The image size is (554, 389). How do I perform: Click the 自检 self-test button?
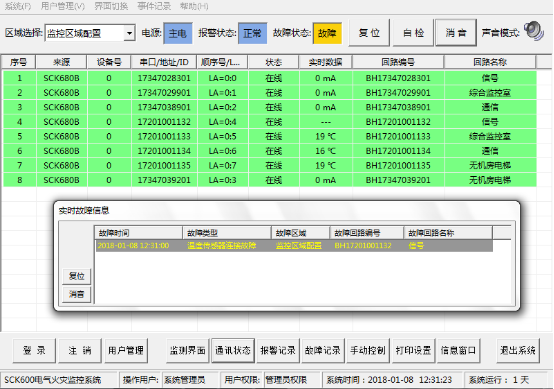(x=413, y=33)
